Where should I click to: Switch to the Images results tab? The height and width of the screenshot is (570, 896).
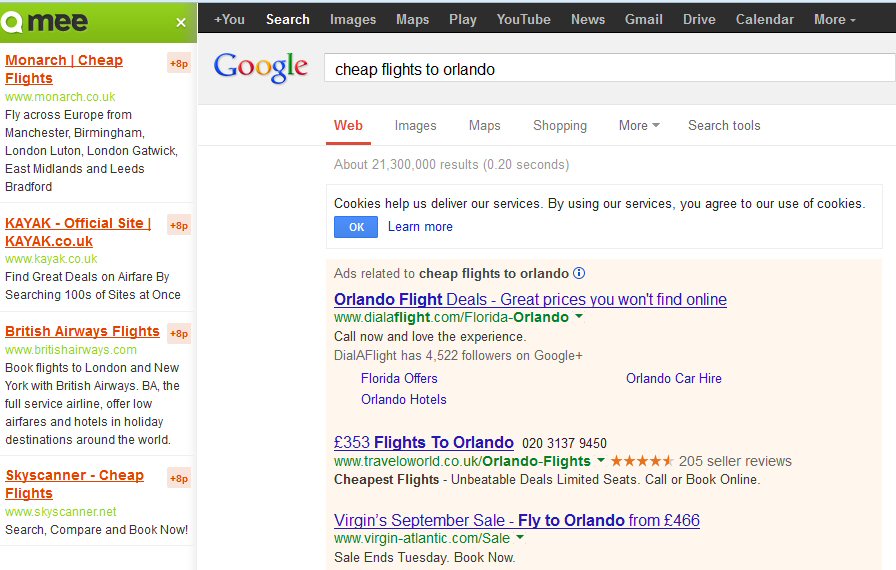[415, 126]
